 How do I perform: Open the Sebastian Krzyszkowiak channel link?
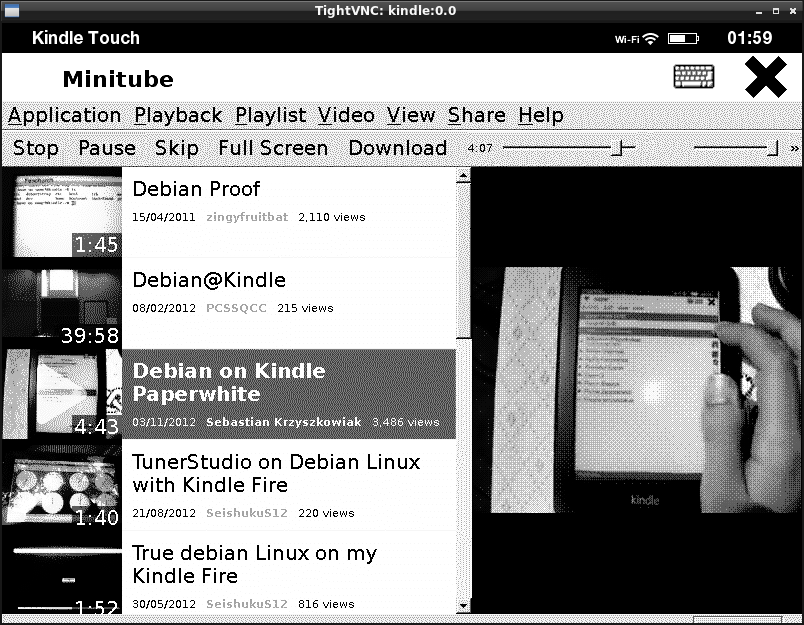pos(284,422)
